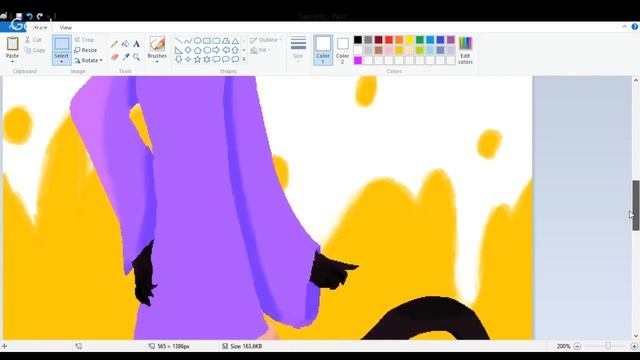Screen dimensions: 640x360
Task: Choose the Triangle shape
Action: tap(236, 41)
